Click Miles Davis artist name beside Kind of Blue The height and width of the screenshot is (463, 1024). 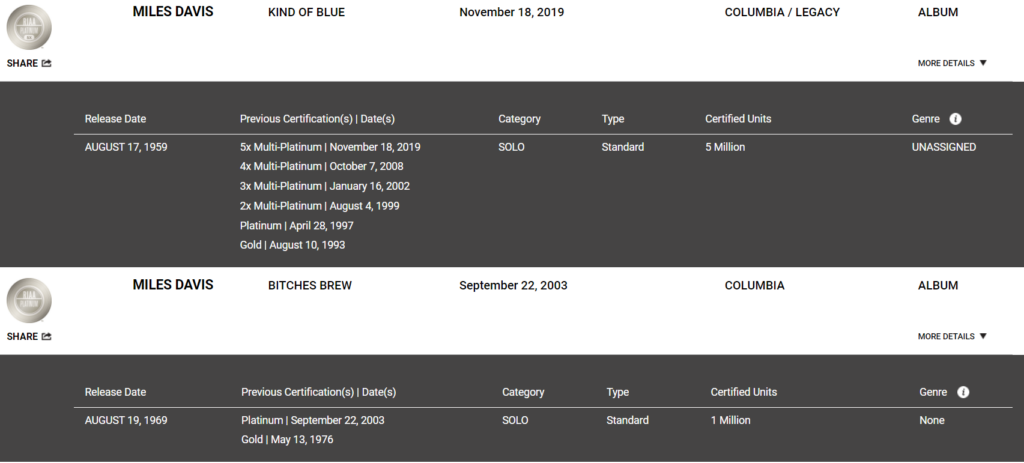click(x=173, y=12)
